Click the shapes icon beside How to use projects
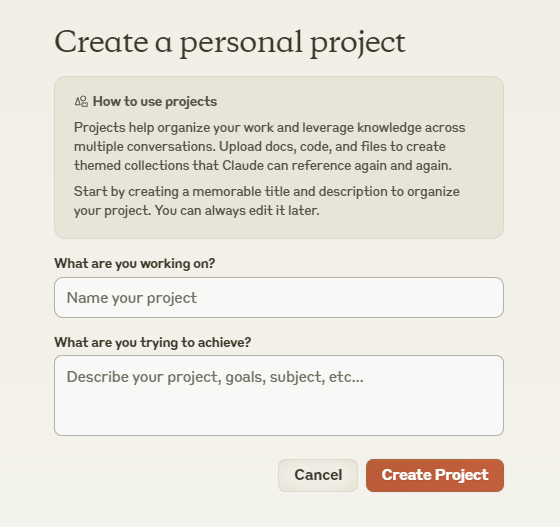Image resolution: width=560 pixels, height=527 pixels. 81,101
